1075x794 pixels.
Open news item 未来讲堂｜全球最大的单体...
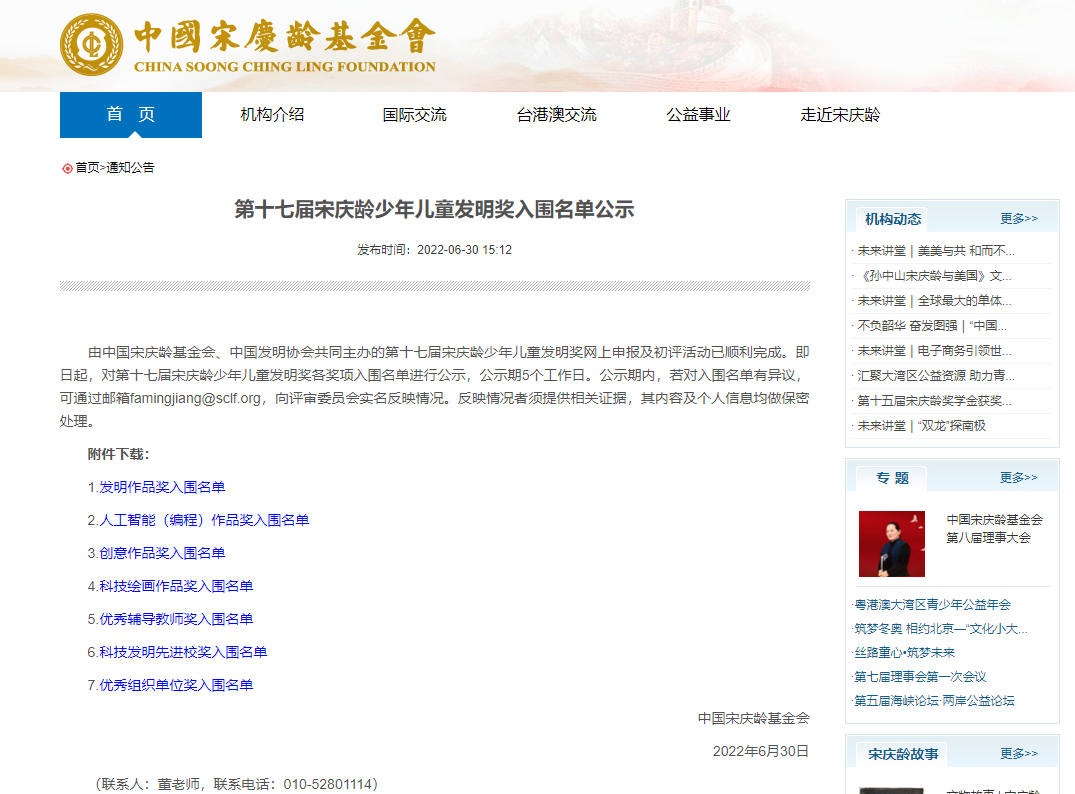(x=934, y=300)
